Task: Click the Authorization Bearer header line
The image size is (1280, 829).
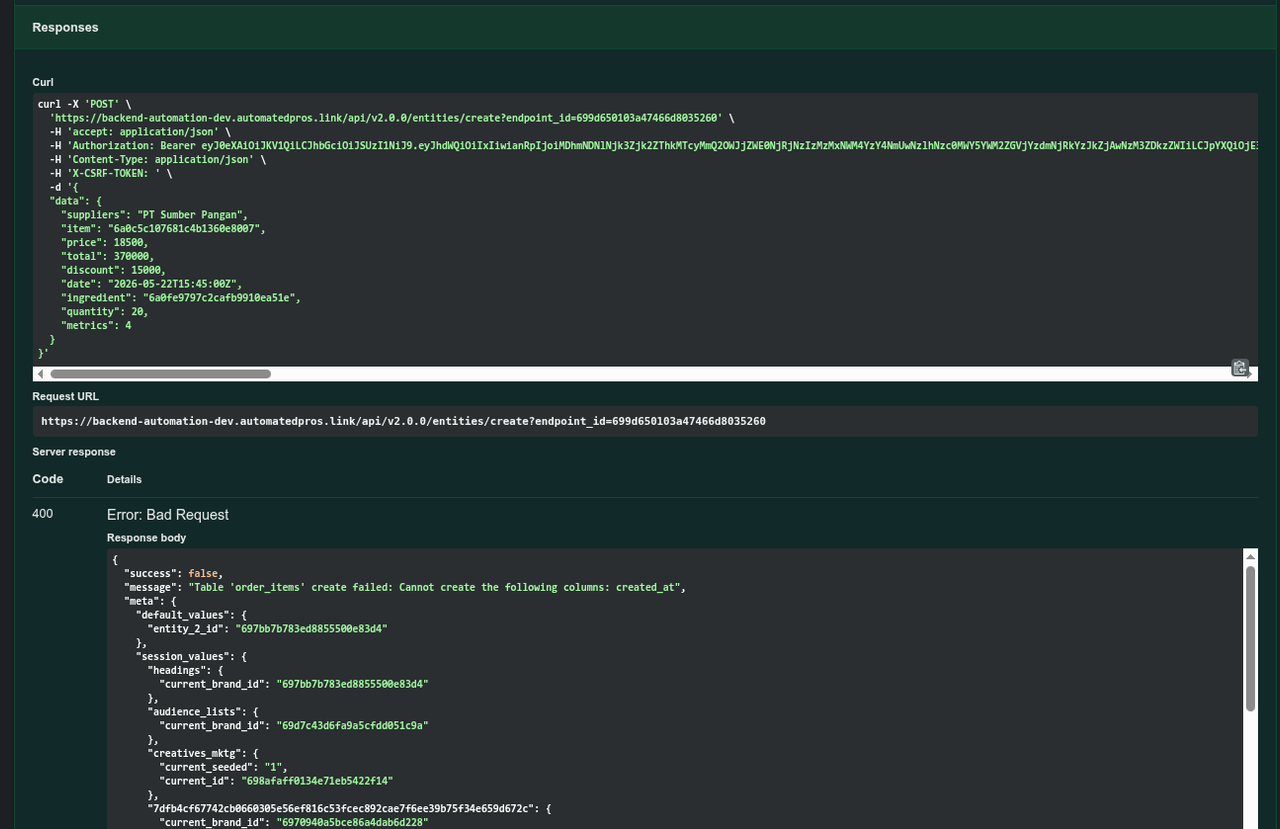Action: coord(653,146)
